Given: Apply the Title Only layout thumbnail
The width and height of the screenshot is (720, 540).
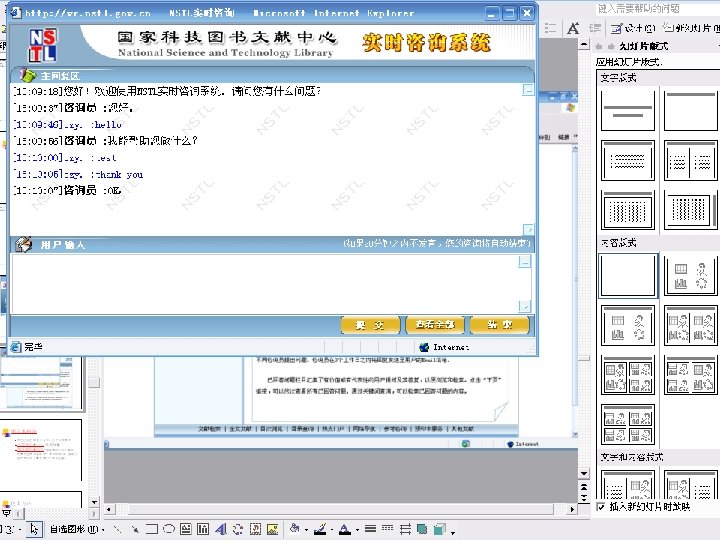Looking at the screenshot, I should 691,110.
